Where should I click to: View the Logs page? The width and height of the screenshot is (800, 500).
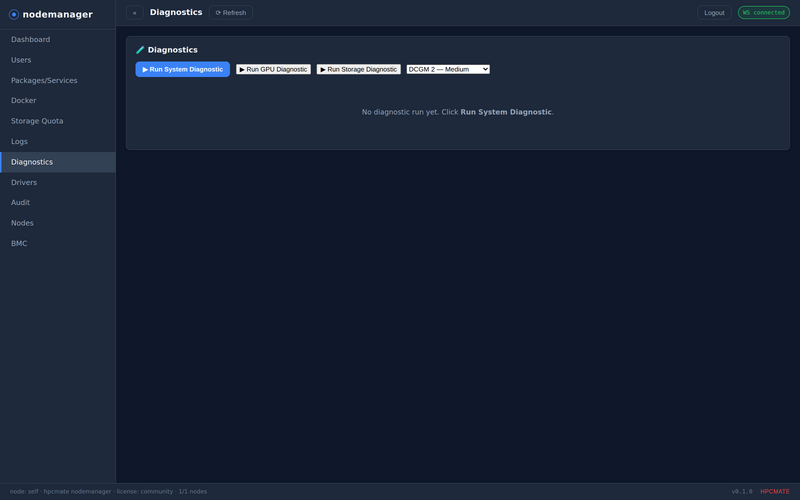58,141
